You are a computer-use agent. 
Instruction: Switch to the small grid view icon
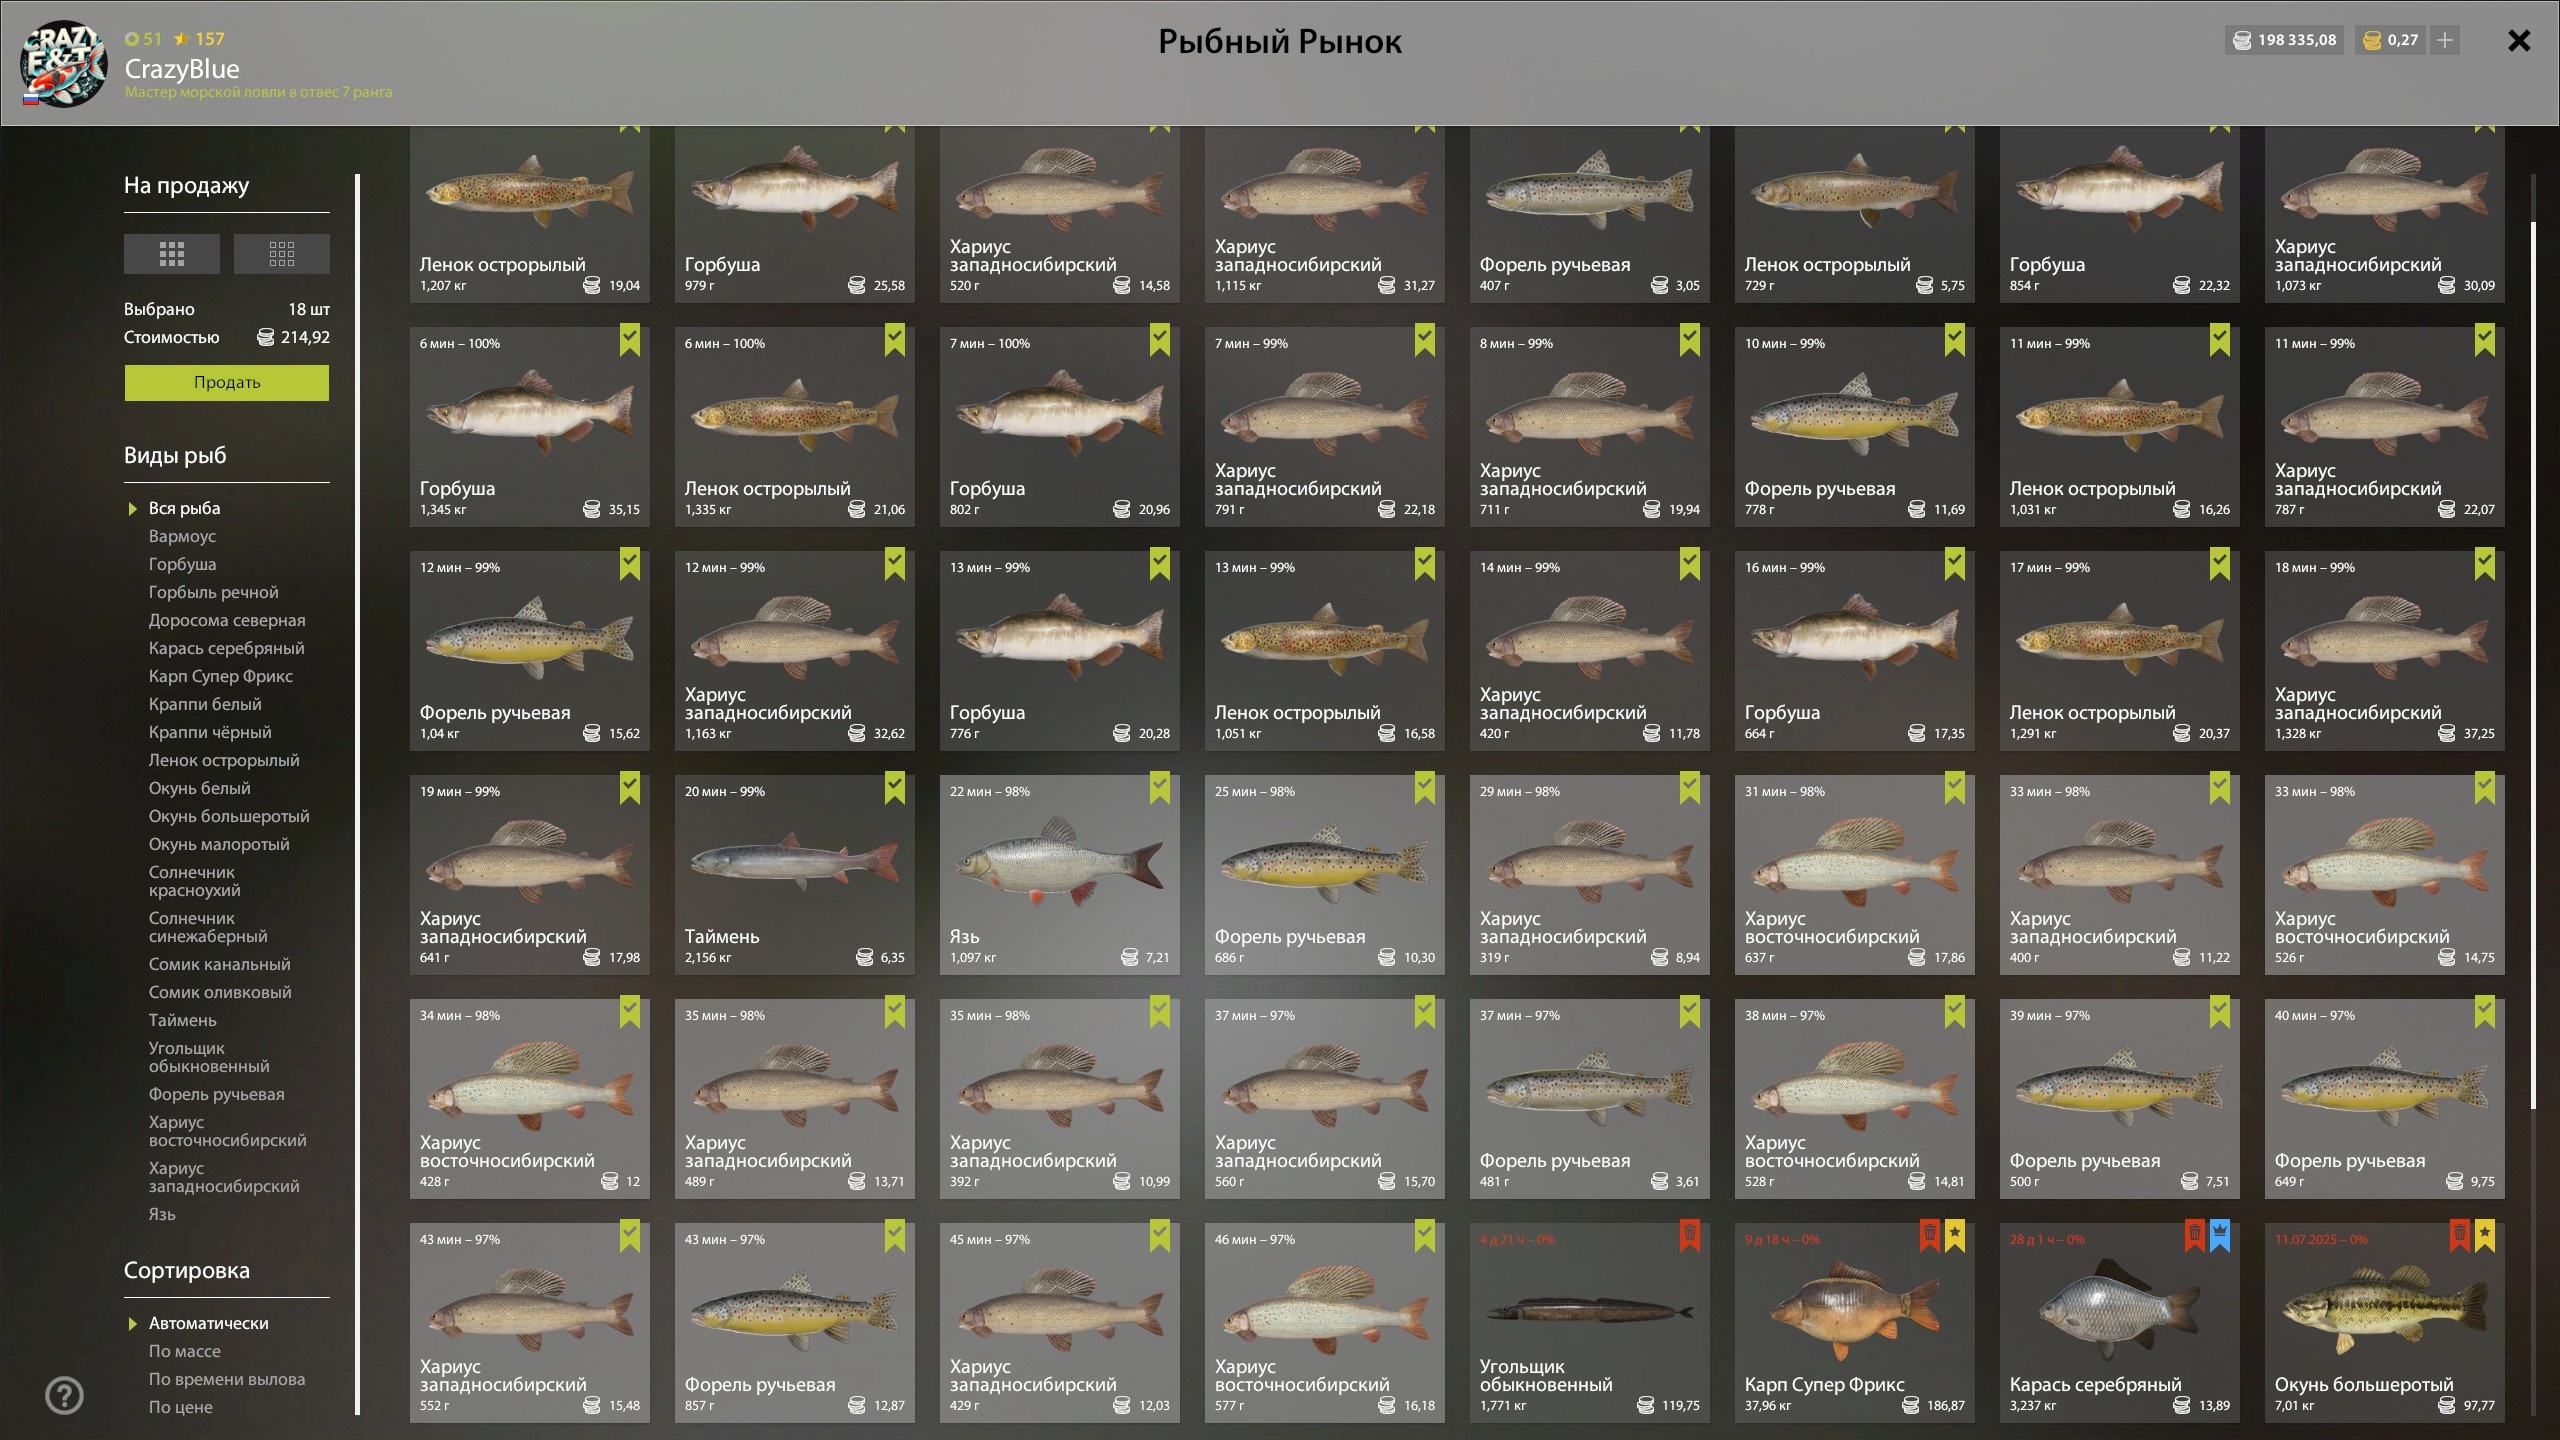point(282,254)
